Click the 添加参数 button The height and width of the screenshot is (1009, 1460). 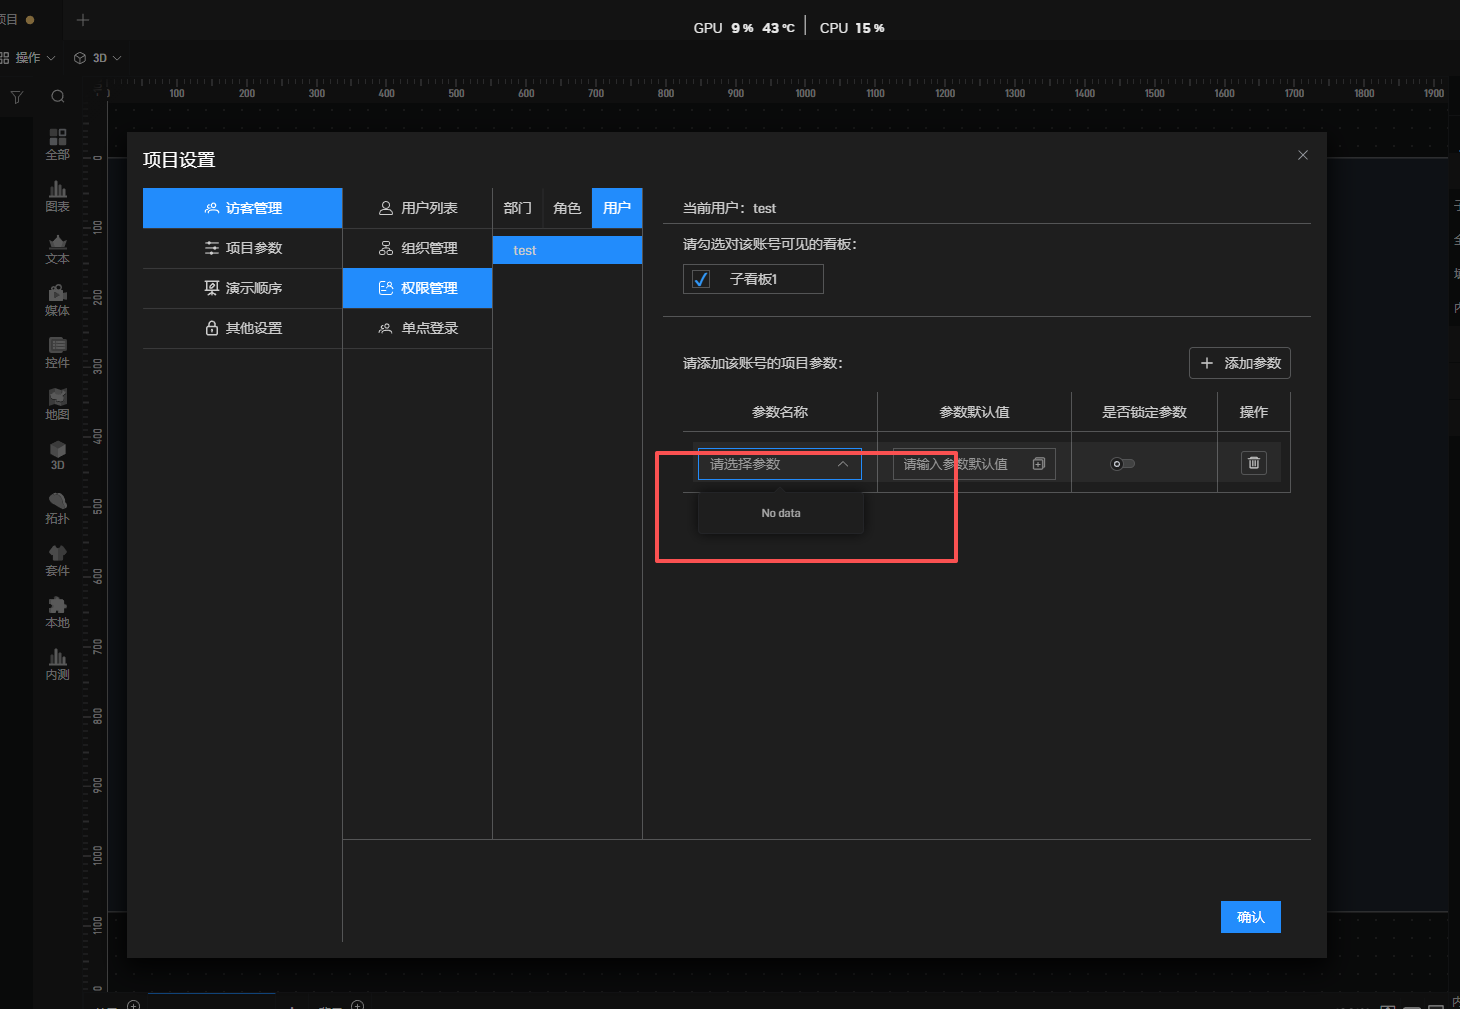click(x=1239, y=363)
